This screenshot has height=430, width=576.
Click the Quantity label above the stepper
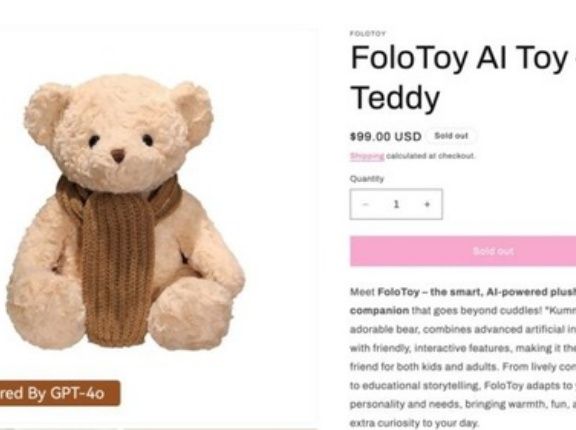367,179
